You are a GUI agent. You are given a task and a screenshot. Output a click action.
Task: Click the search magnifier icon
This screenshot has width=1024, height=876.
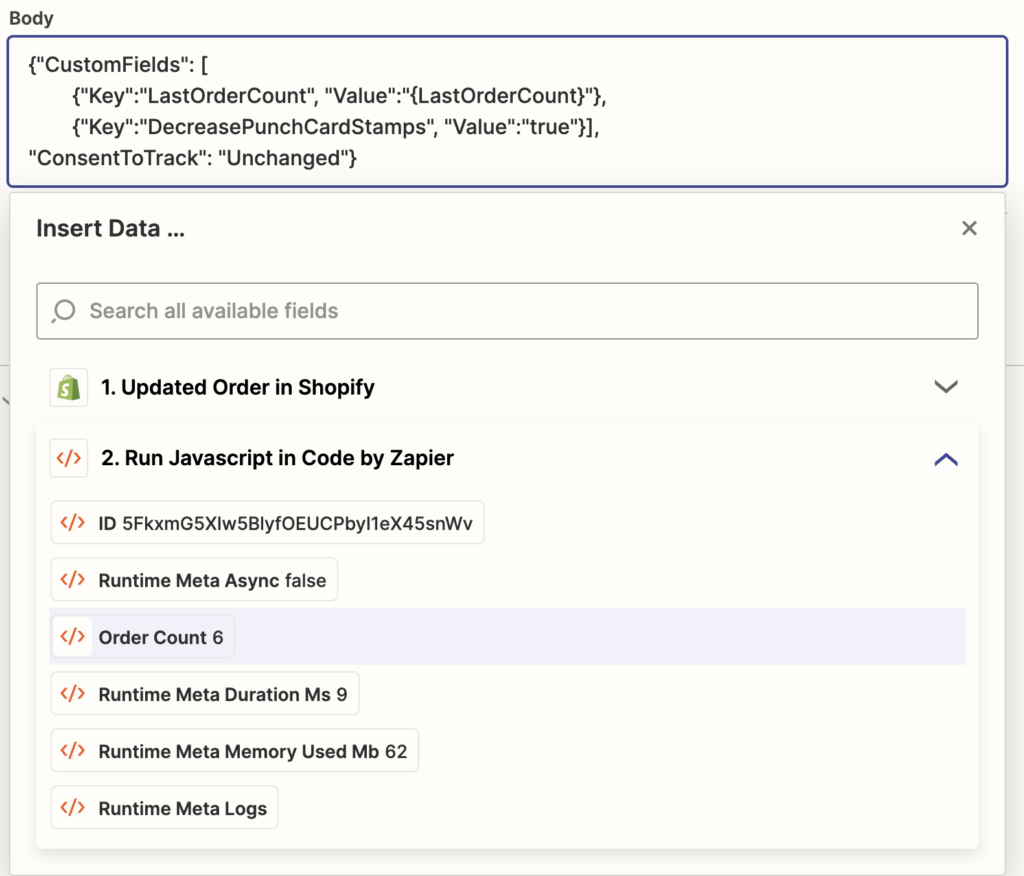64,311
